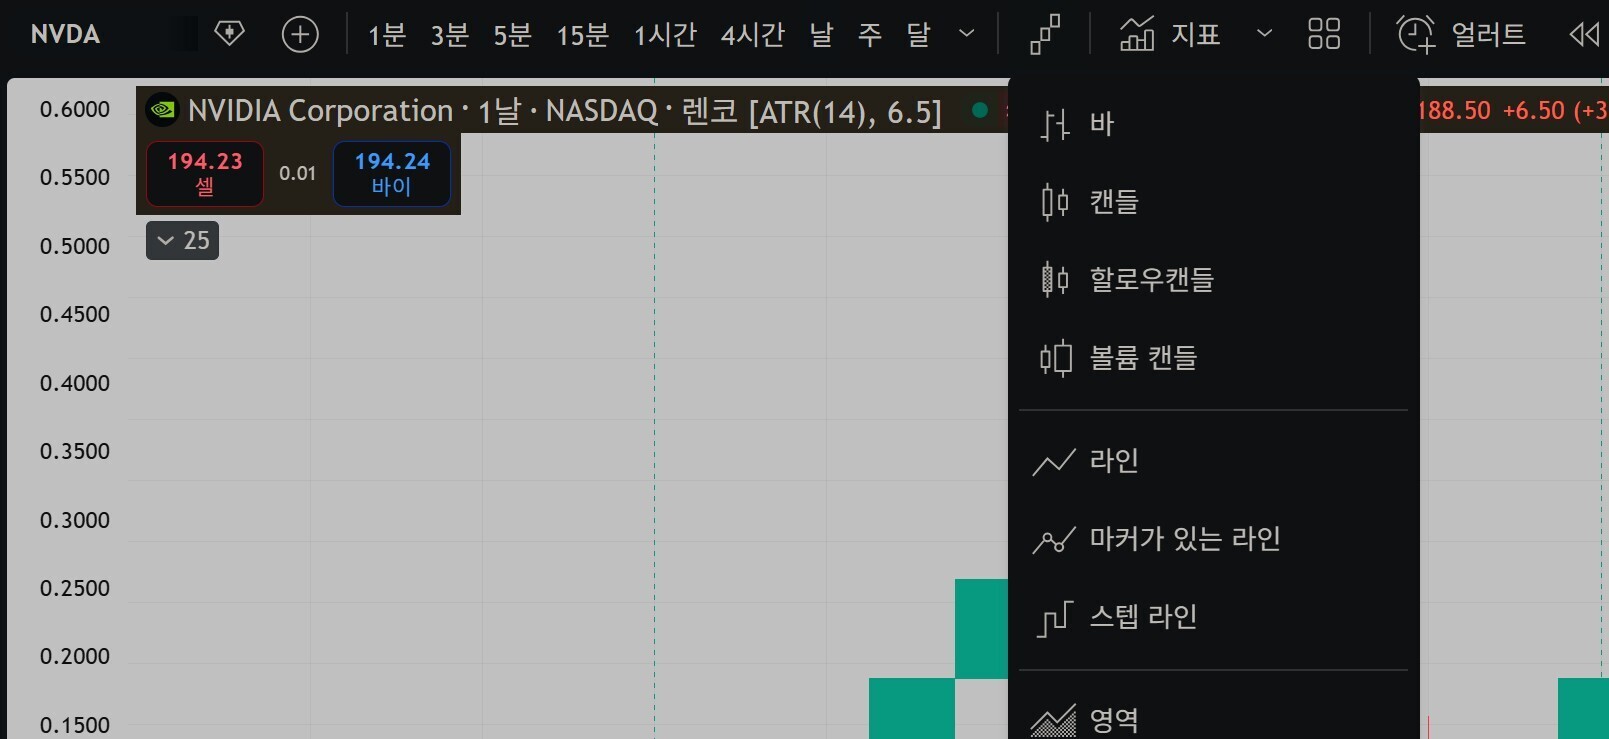Open the 지표 indicators button
1609x739 pixels.
1170,34
